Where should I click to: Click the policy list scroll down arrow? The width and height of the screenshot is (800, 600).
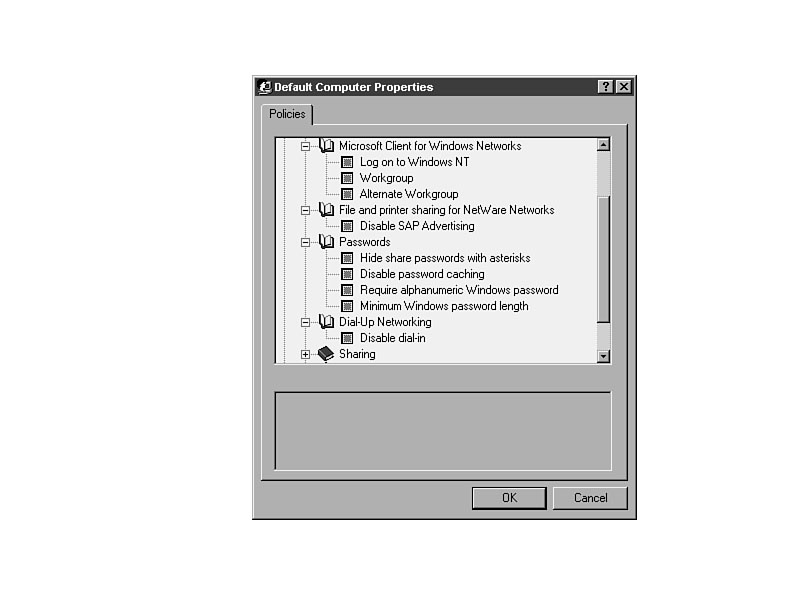point(604,356)
